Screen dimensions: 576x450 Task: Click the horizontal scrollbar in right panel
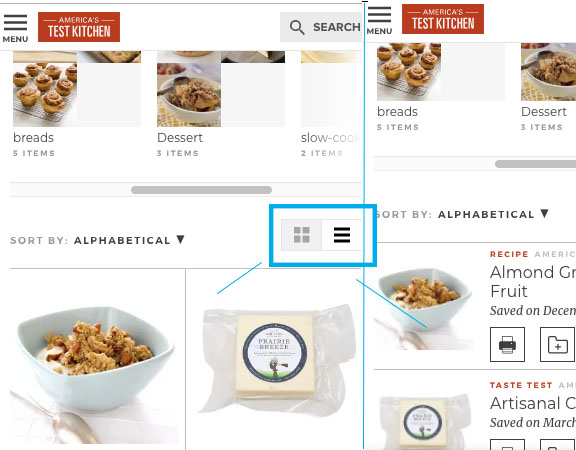coord(535,164)
